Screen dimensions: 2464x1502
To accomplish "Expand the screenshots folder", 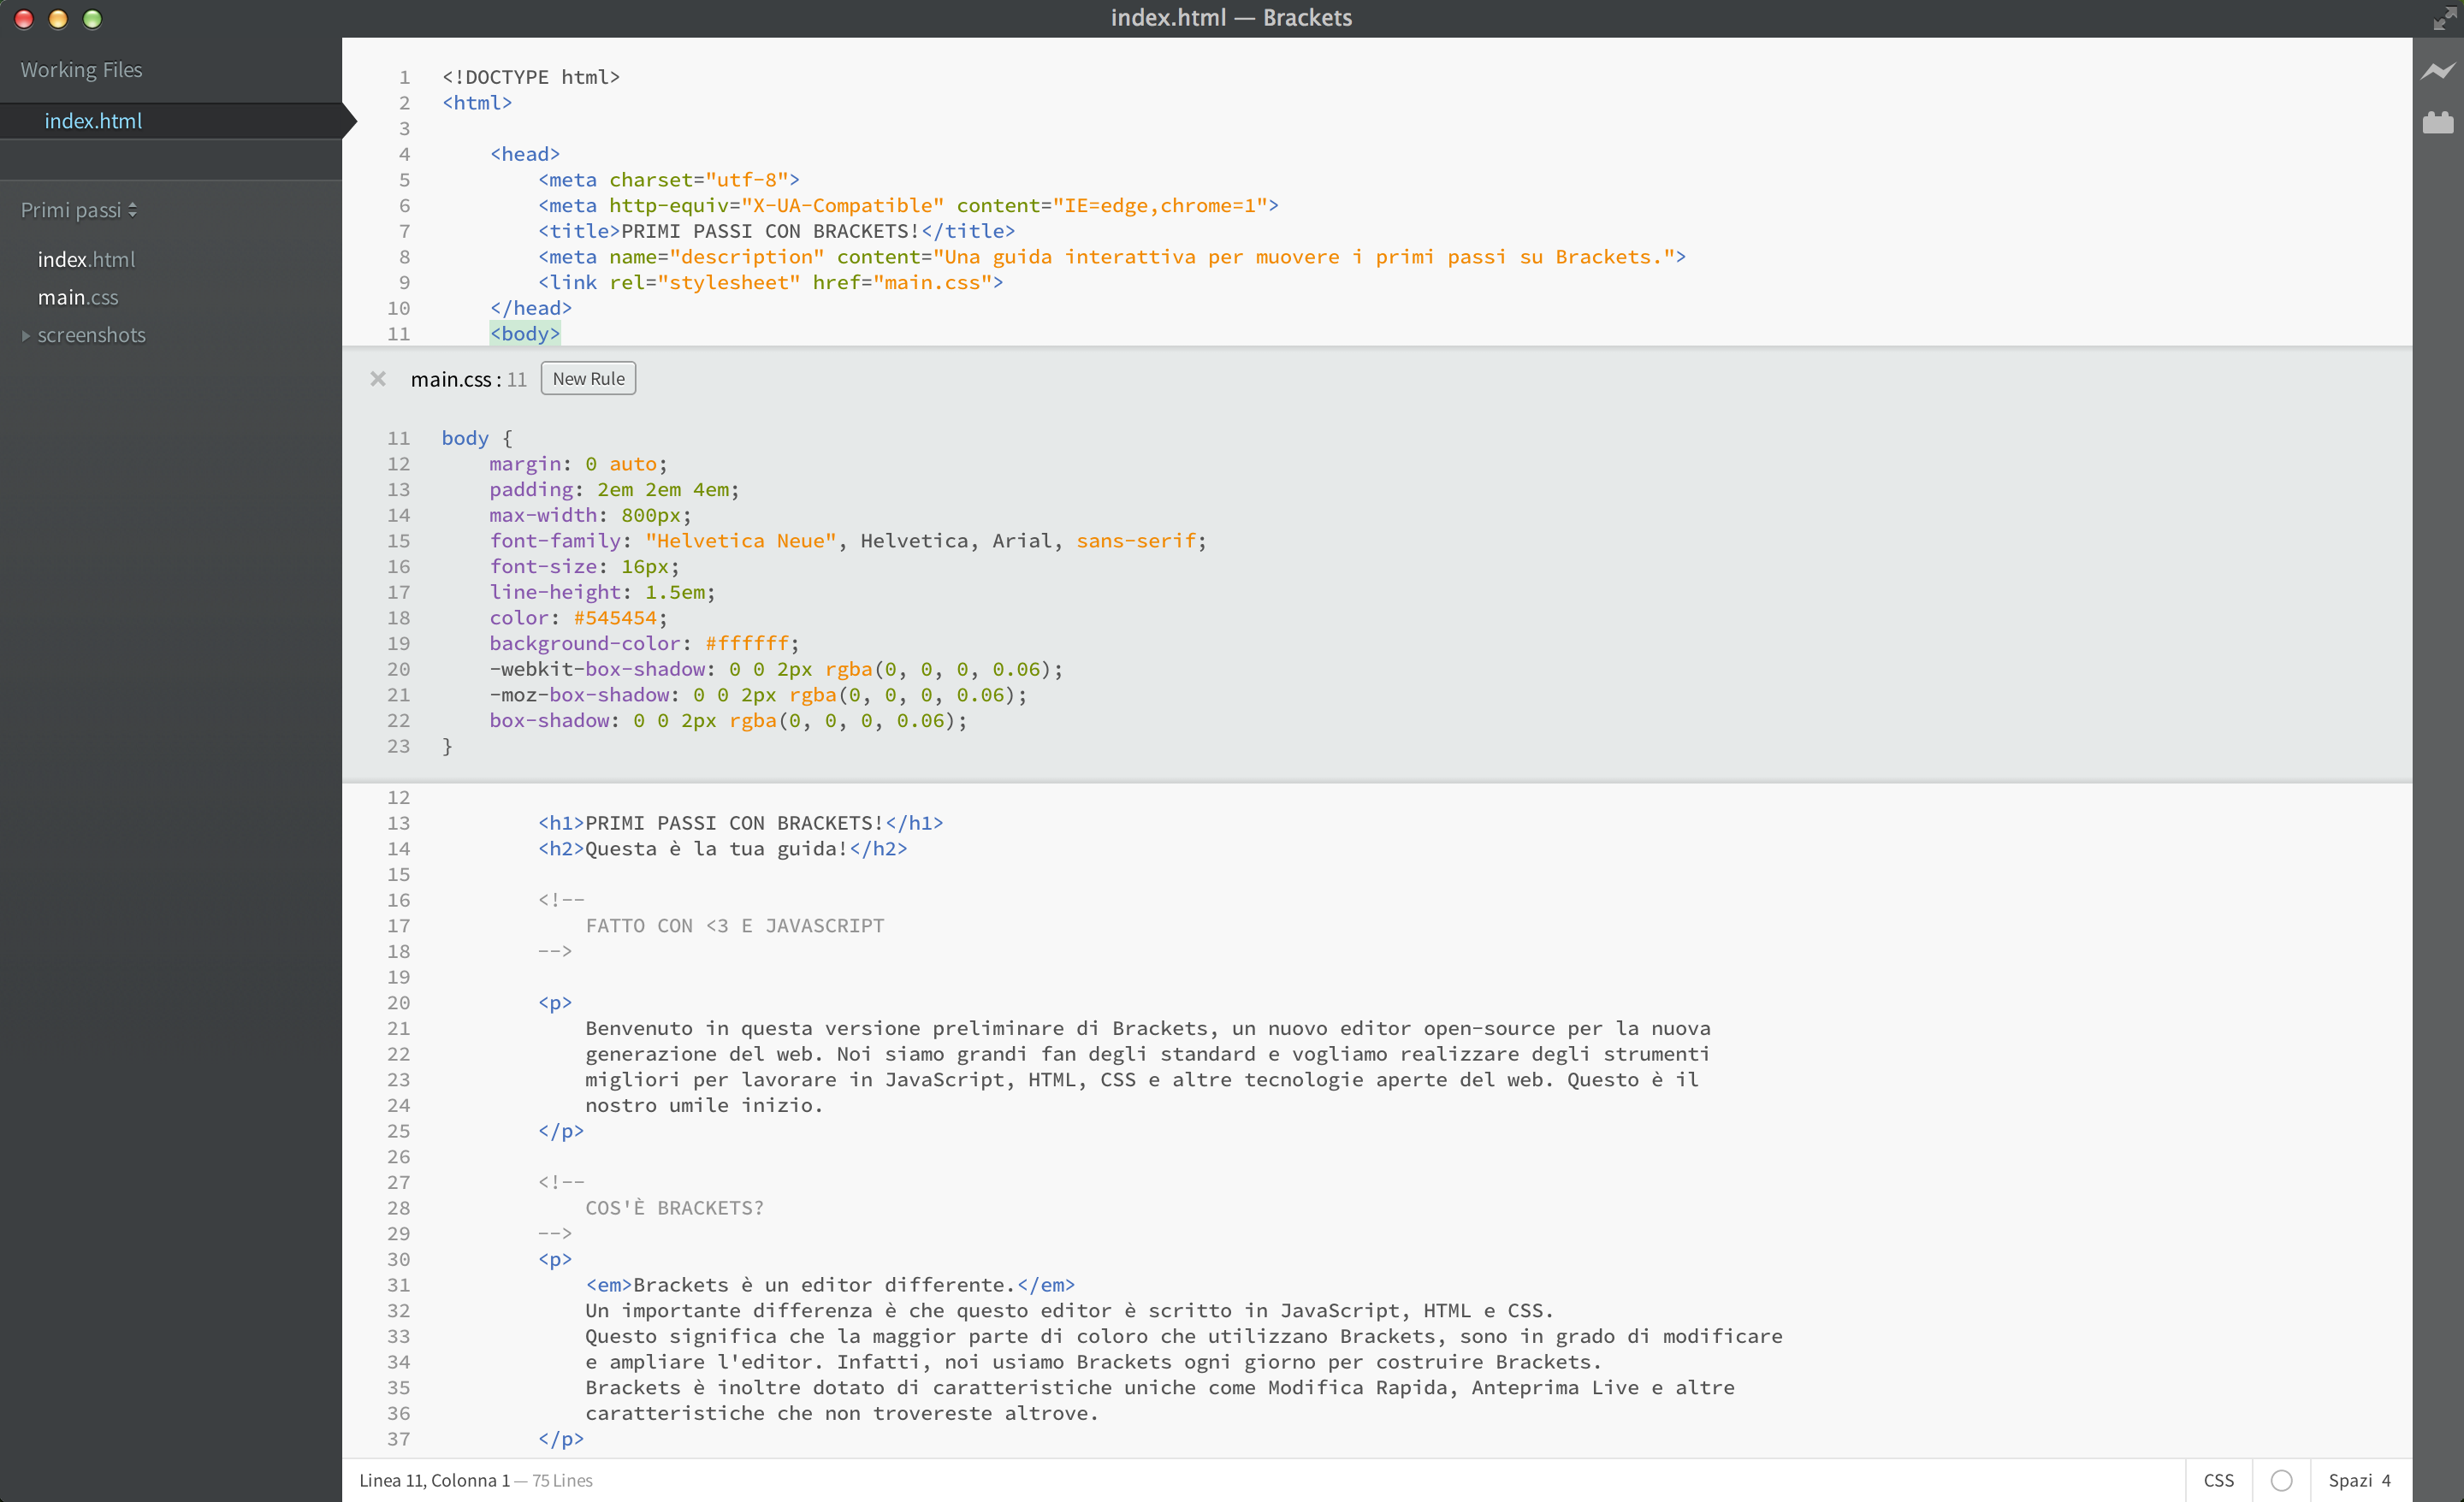I will coord(91,335).
